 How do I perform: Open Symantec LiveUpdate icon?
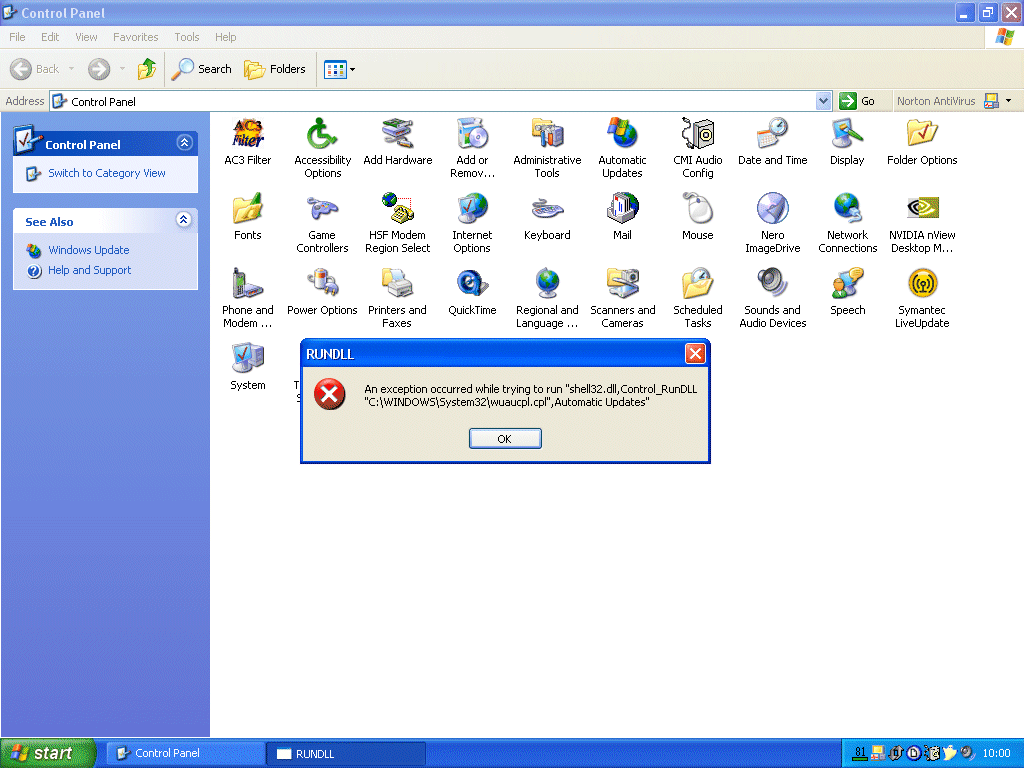[x=922, y=284]
